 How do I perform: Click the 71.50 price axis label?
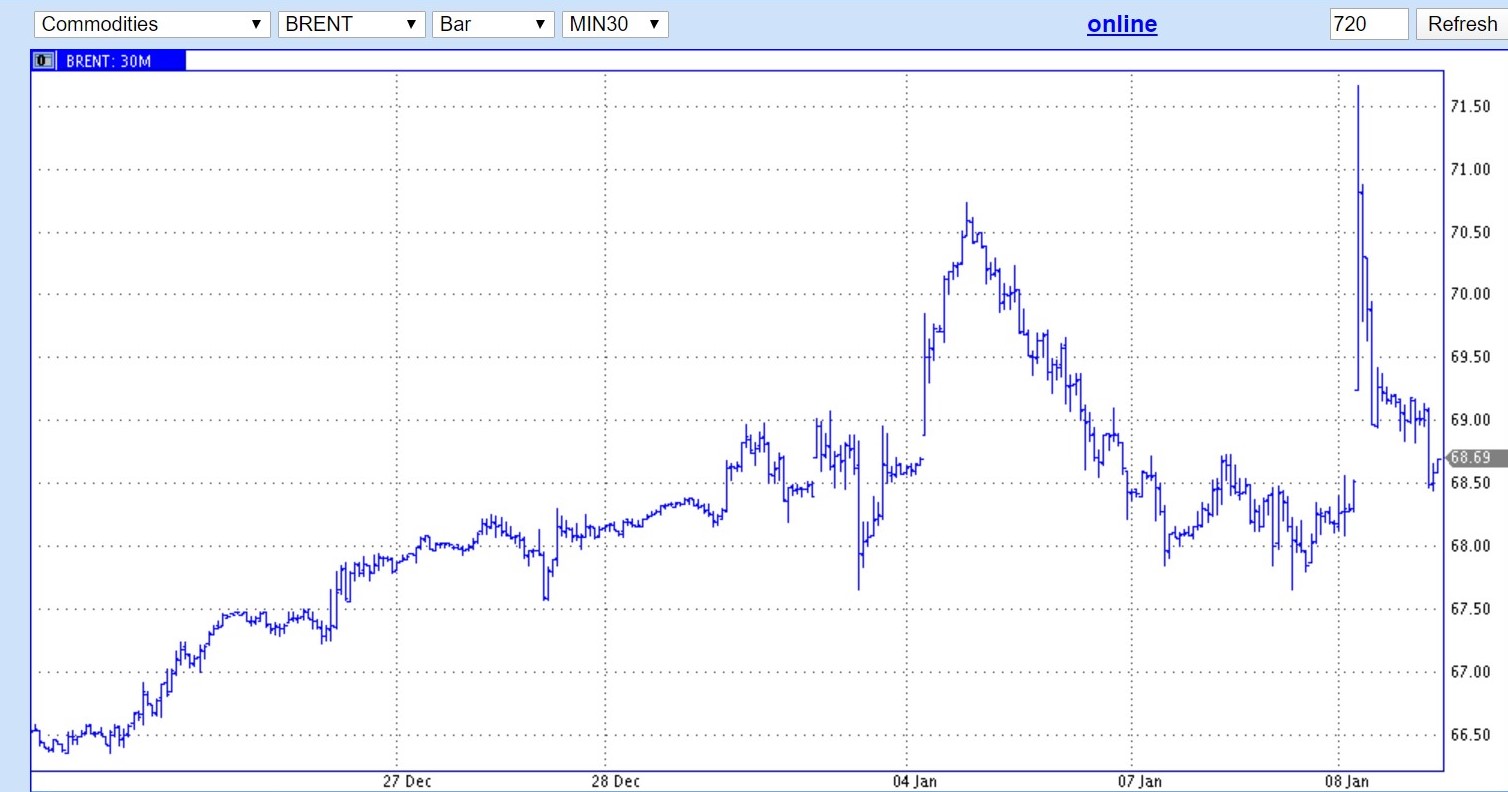1470,106
